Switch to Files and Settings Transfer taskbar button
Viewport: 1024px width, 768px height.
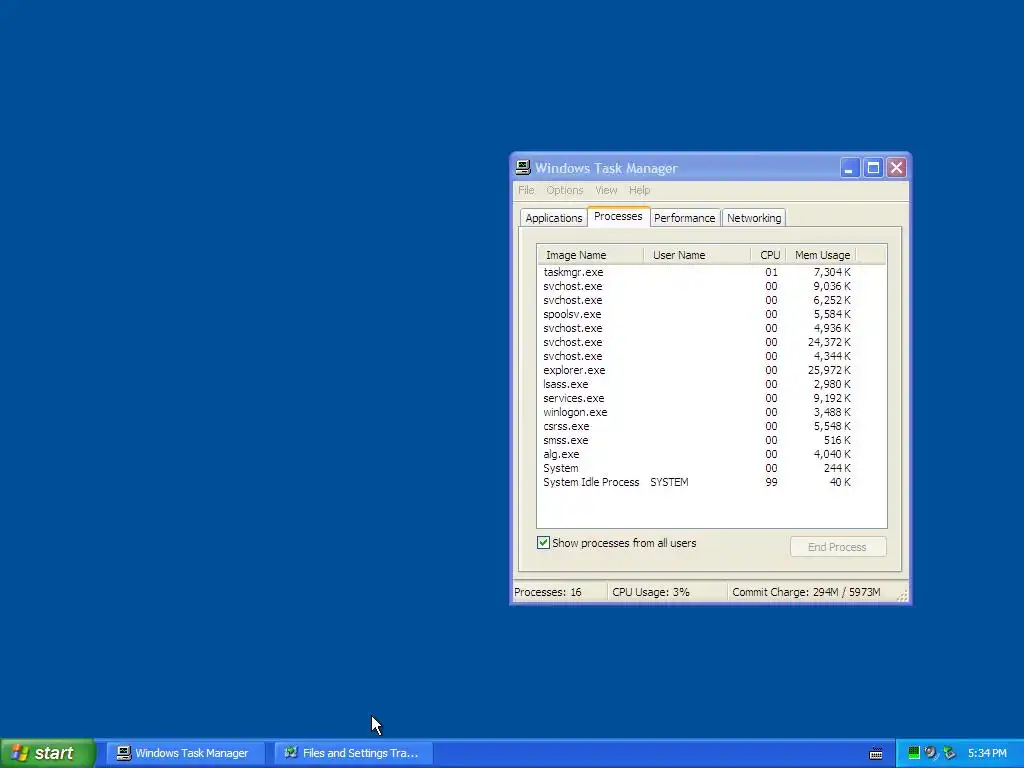point(352,753)
